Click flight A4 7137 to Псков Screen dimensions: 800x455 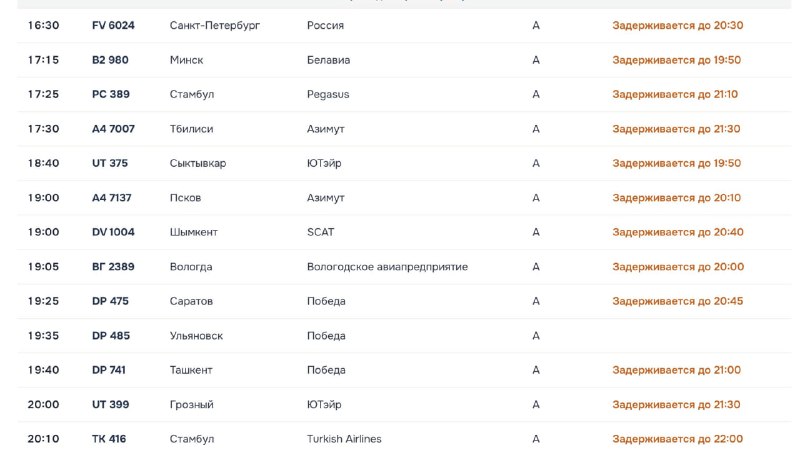point(404,198)
